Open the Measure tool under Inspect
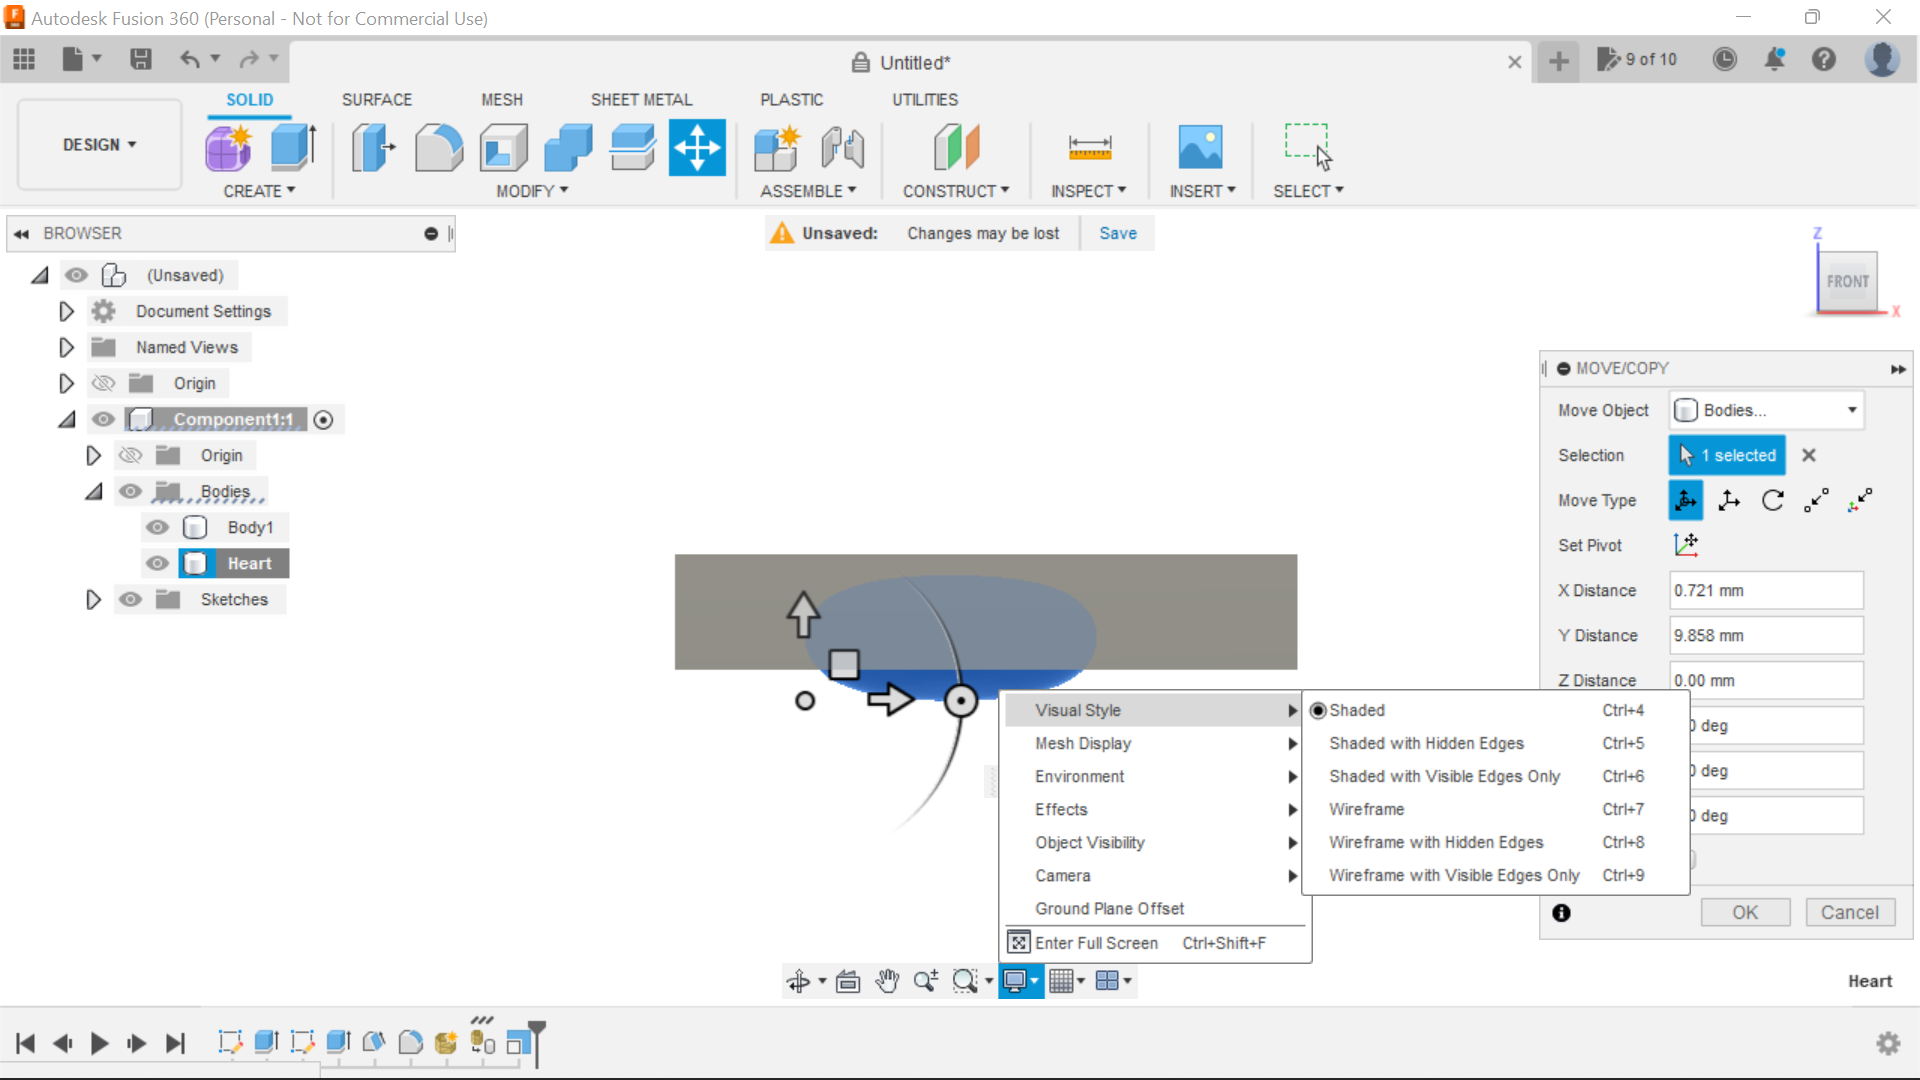The width and height of the screenshot is (1920, 1080). coord(1089,147)
